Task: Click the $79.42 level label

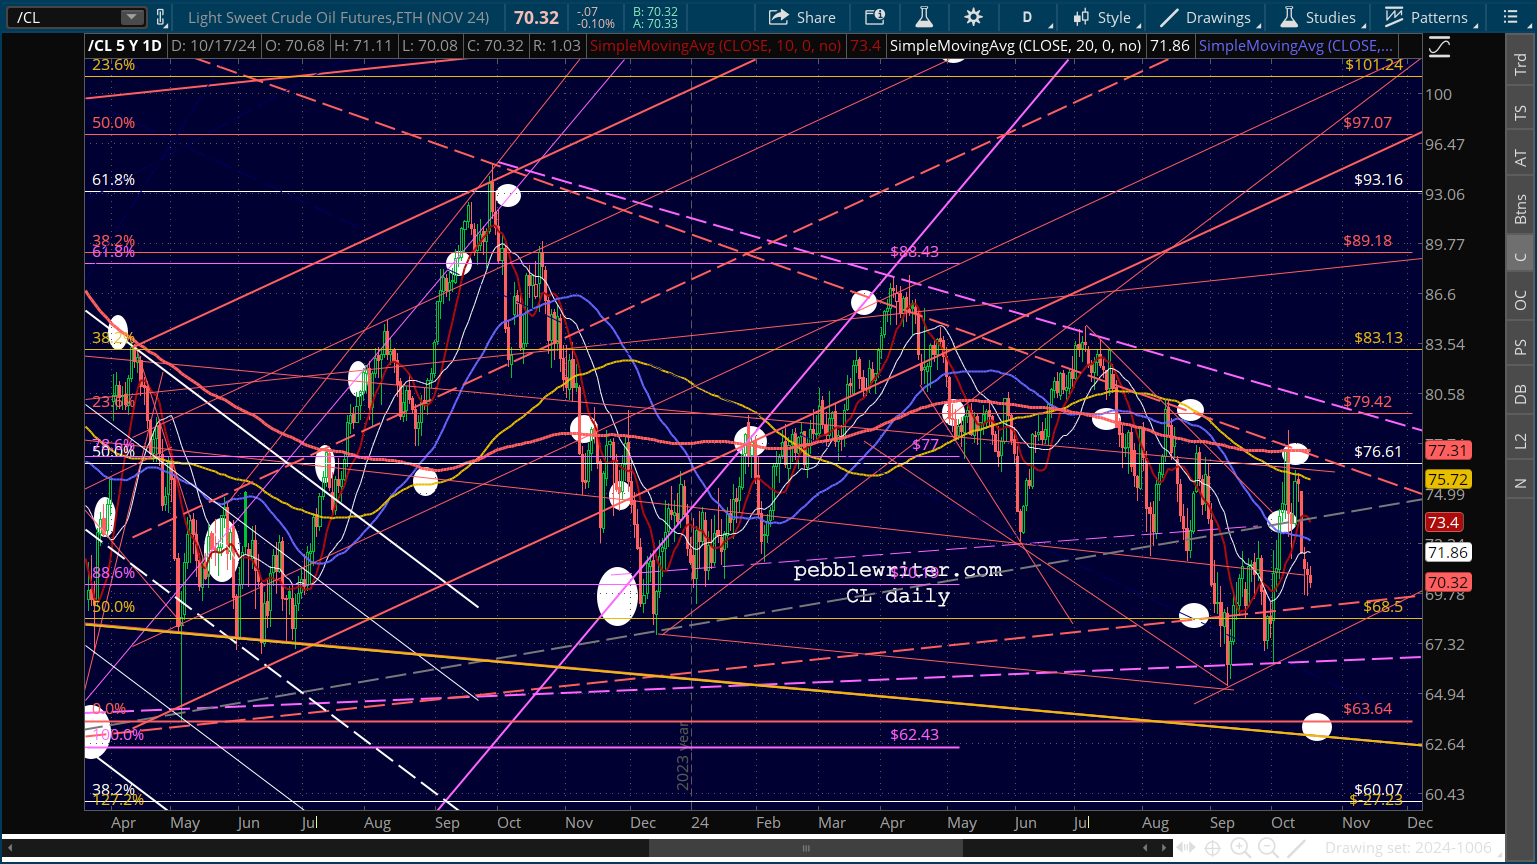Action: [1368, 402]
